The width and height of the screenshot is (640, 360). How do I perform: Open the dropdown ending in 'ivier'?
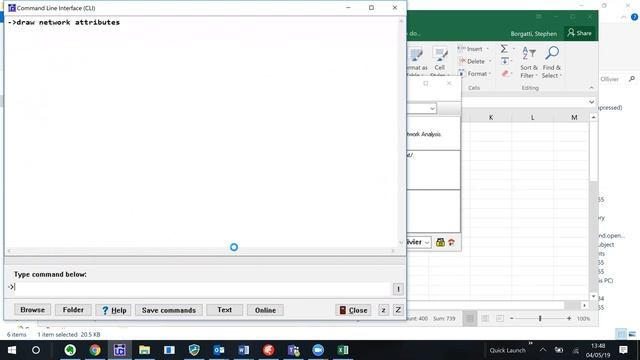(427, 242)
